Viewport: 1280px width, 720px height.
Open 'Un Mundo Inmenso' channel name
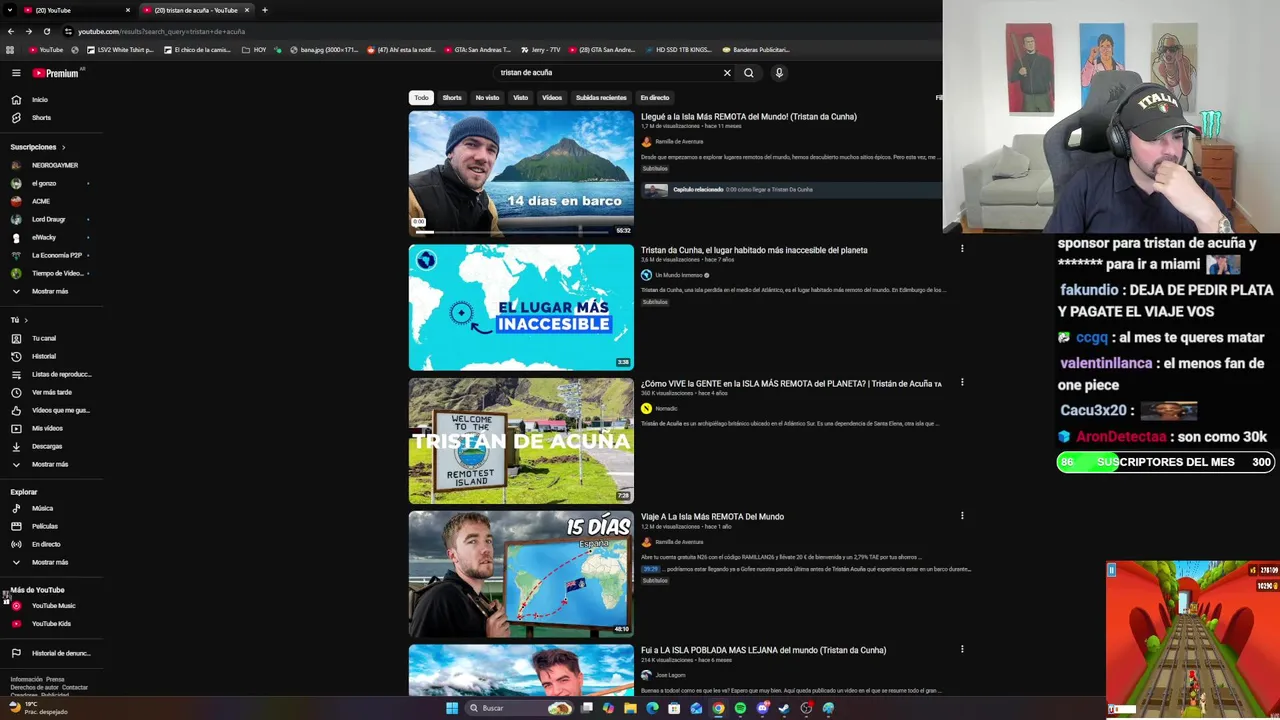click(x=678, y=275)
